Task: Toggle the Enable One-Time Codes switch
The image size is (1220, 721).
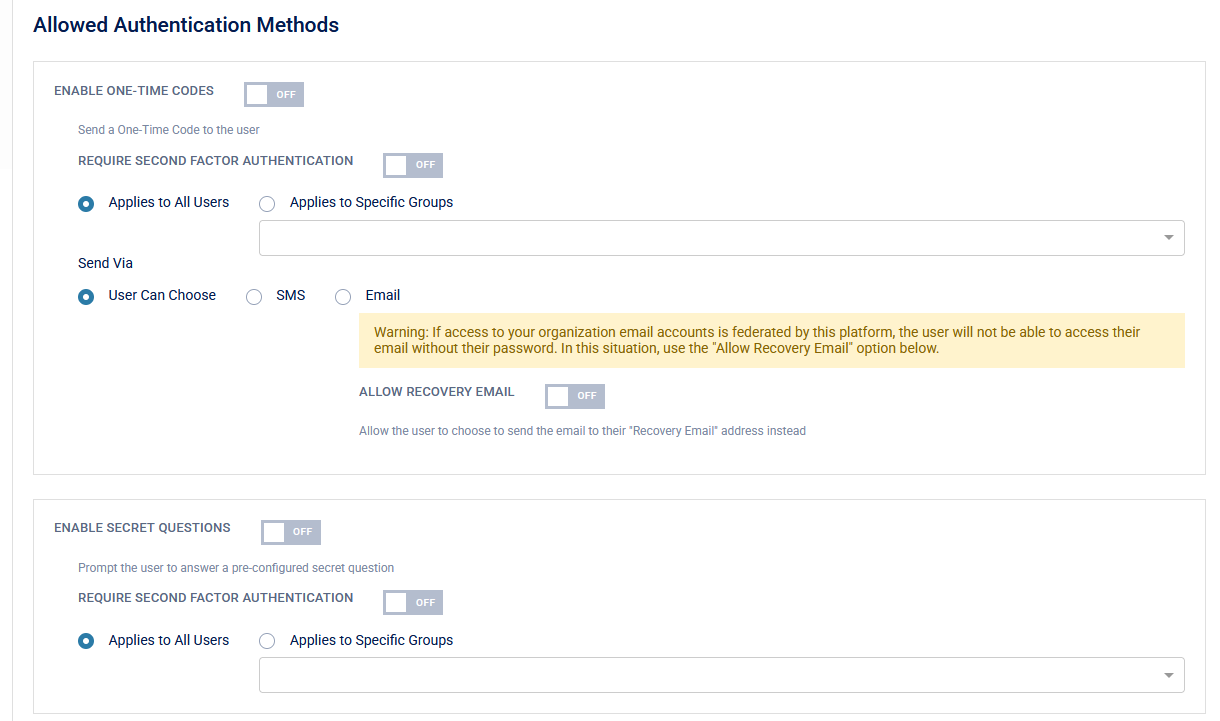Action: tap(274, 94)
